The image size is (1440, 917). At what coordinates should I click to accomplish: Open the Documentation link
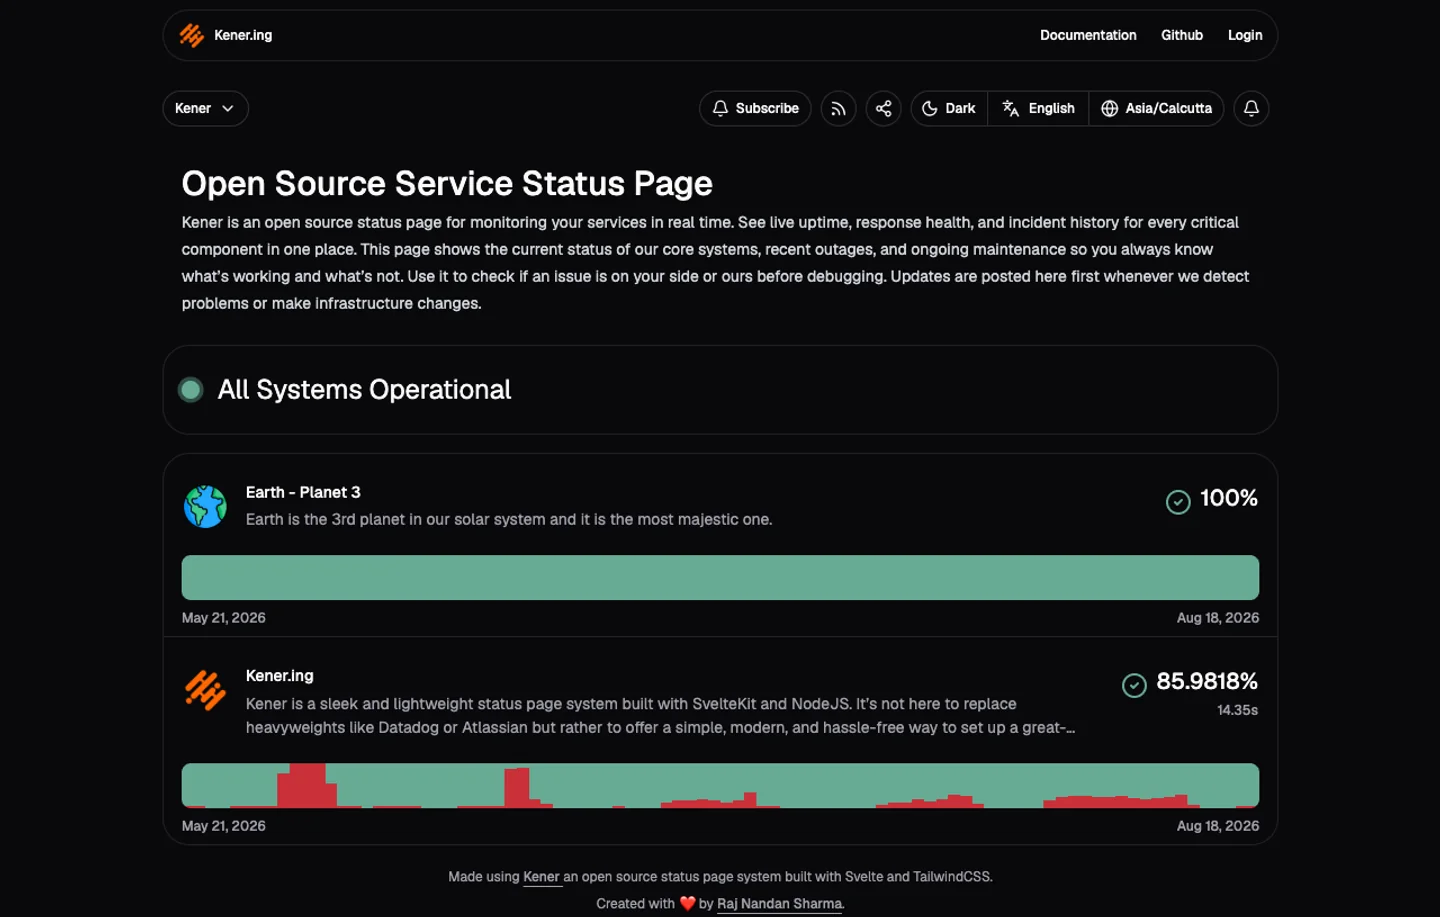tap(1088, 35)
